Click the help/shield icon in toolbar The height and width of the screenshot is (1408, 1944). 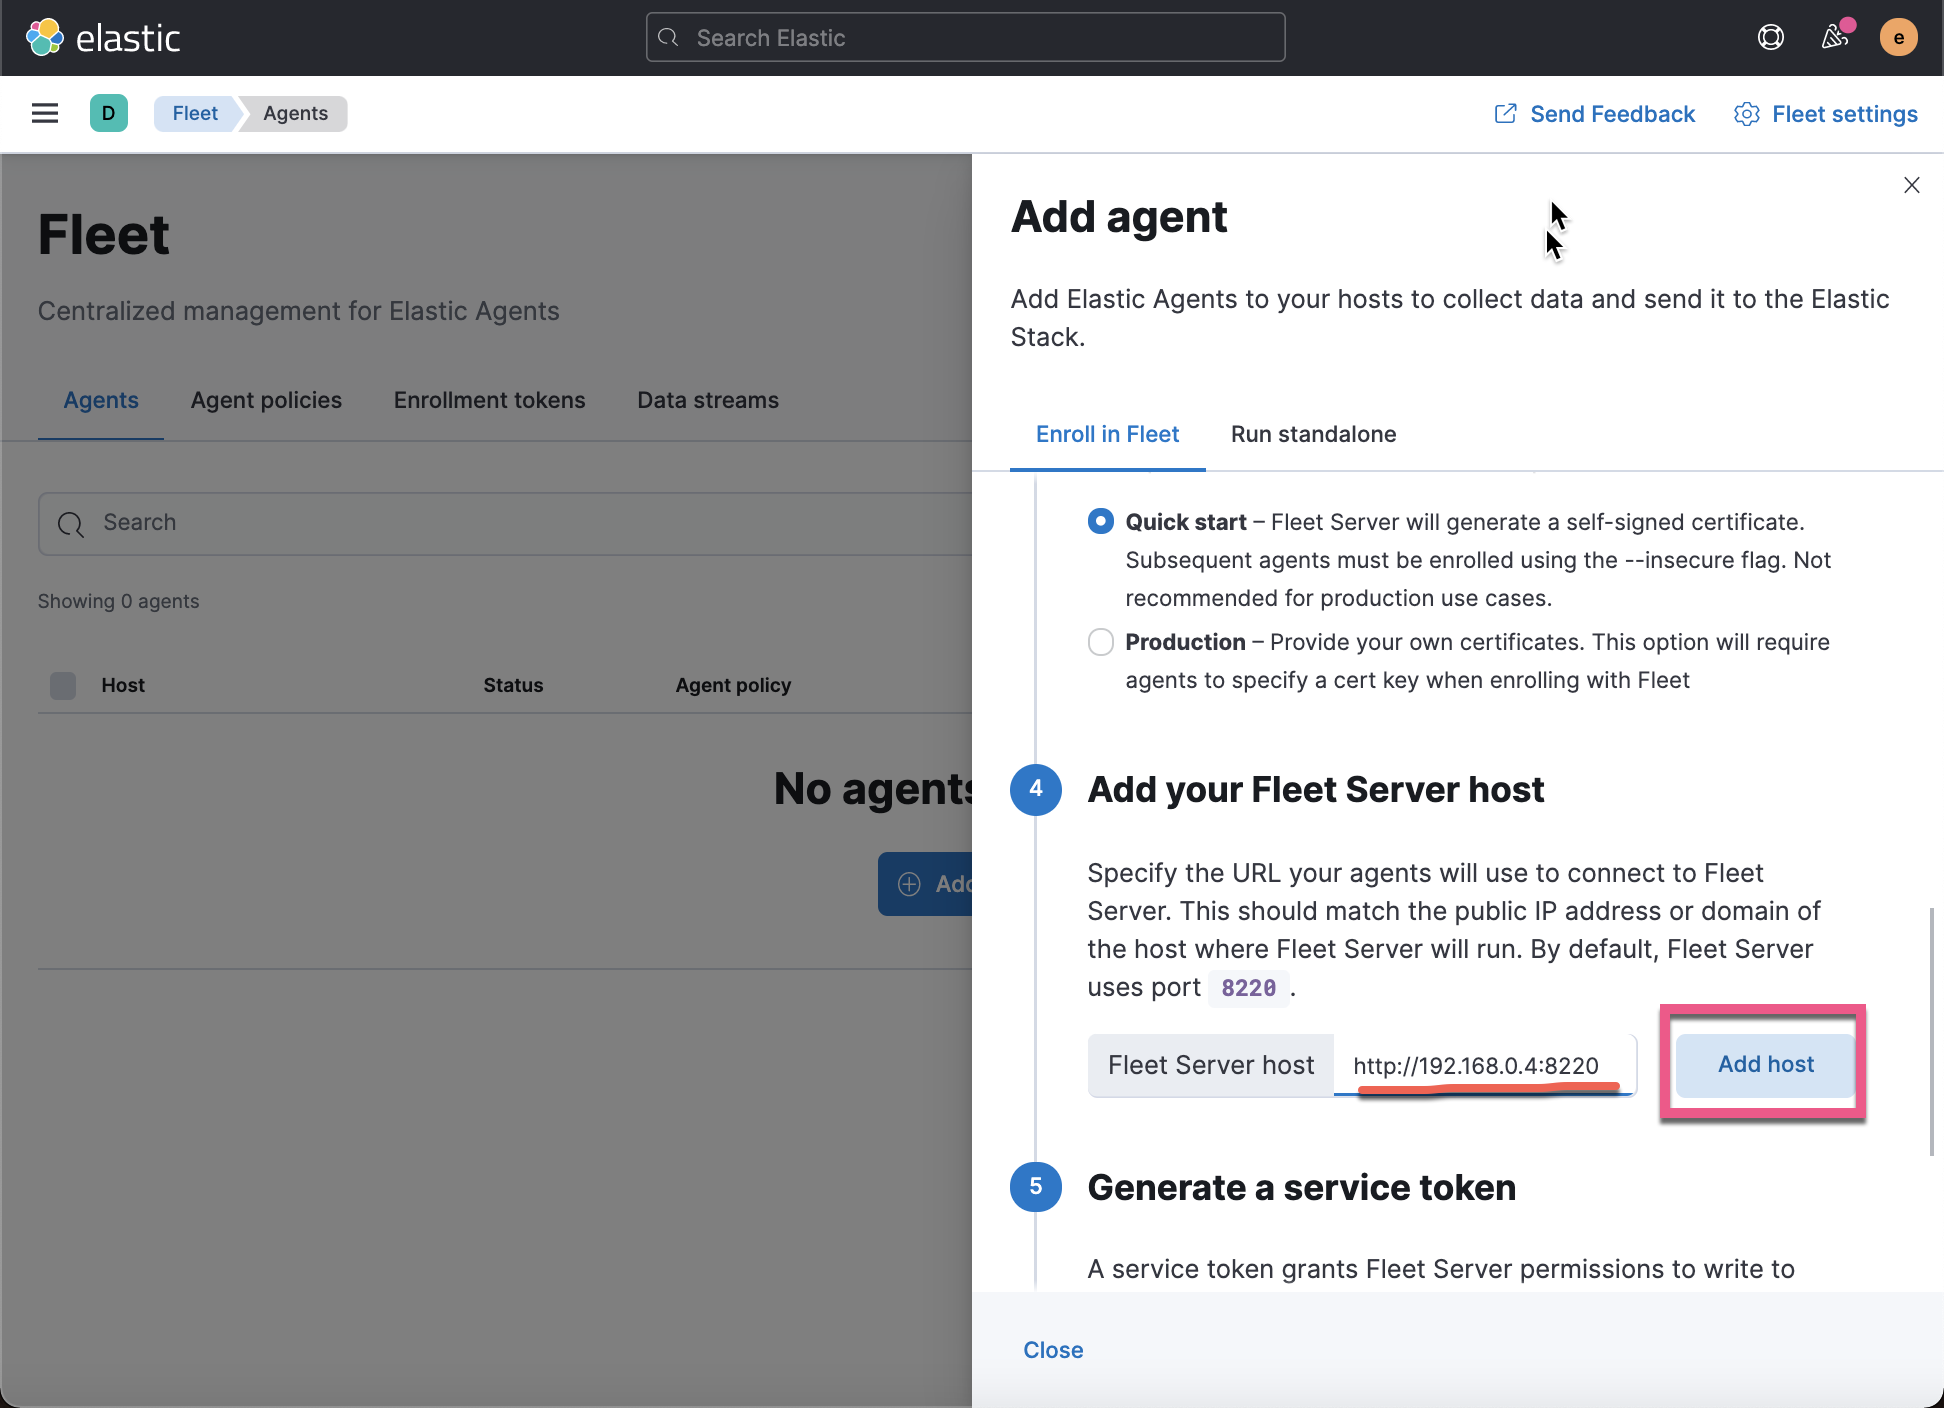1770,38
